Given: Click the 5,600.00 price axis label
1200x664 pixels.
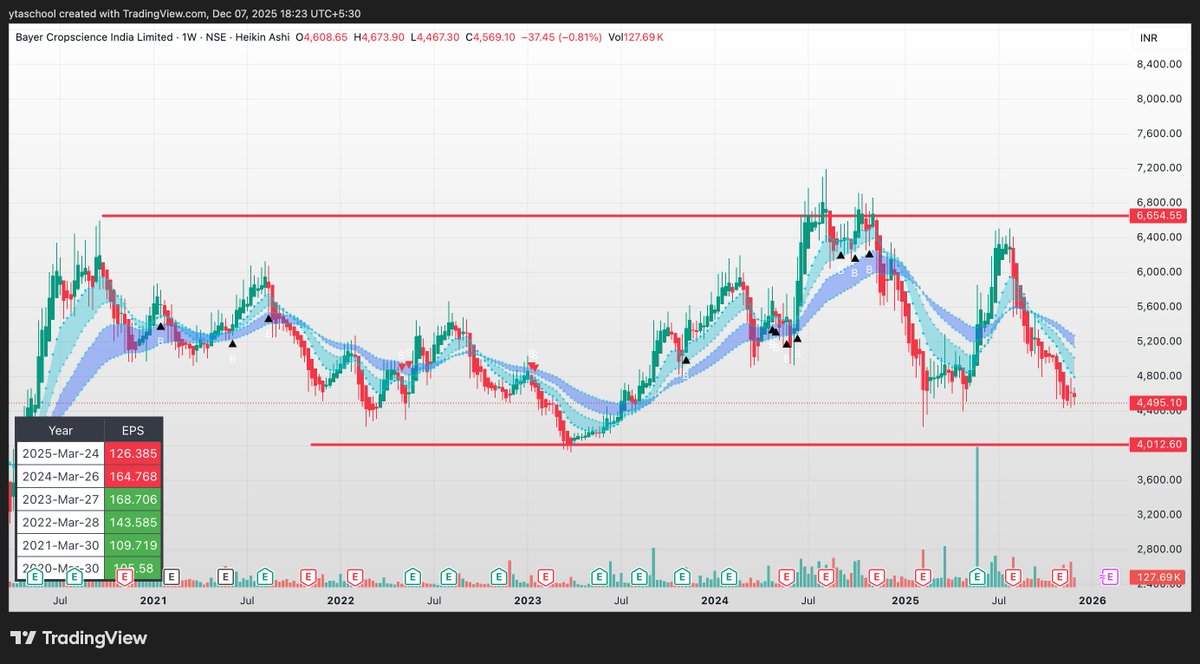Looking at the screenshot, I should click(1158, 307).
